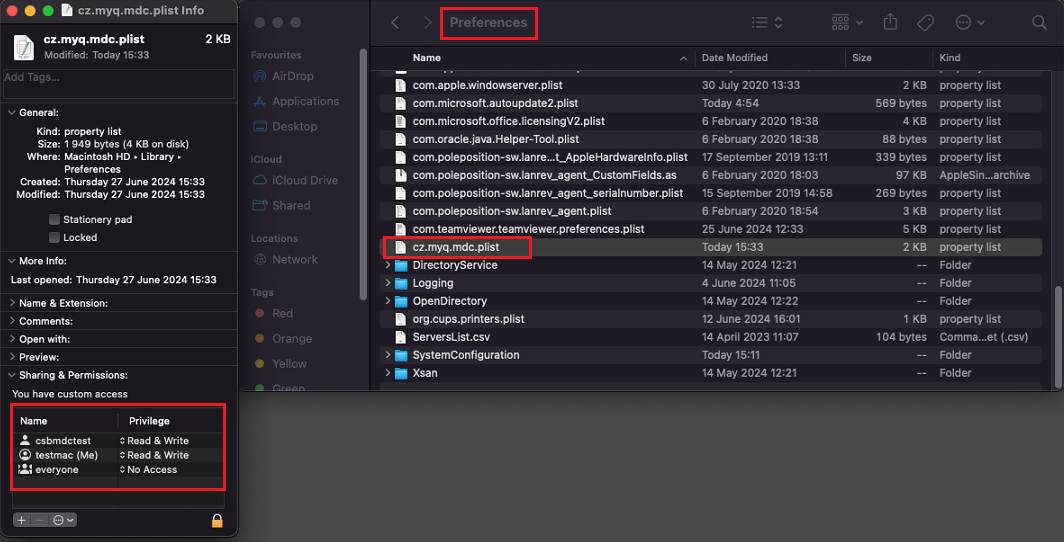Tick the Locked checkbox
The height and width of the screenshot is (542, 1064).
(54, 238)
